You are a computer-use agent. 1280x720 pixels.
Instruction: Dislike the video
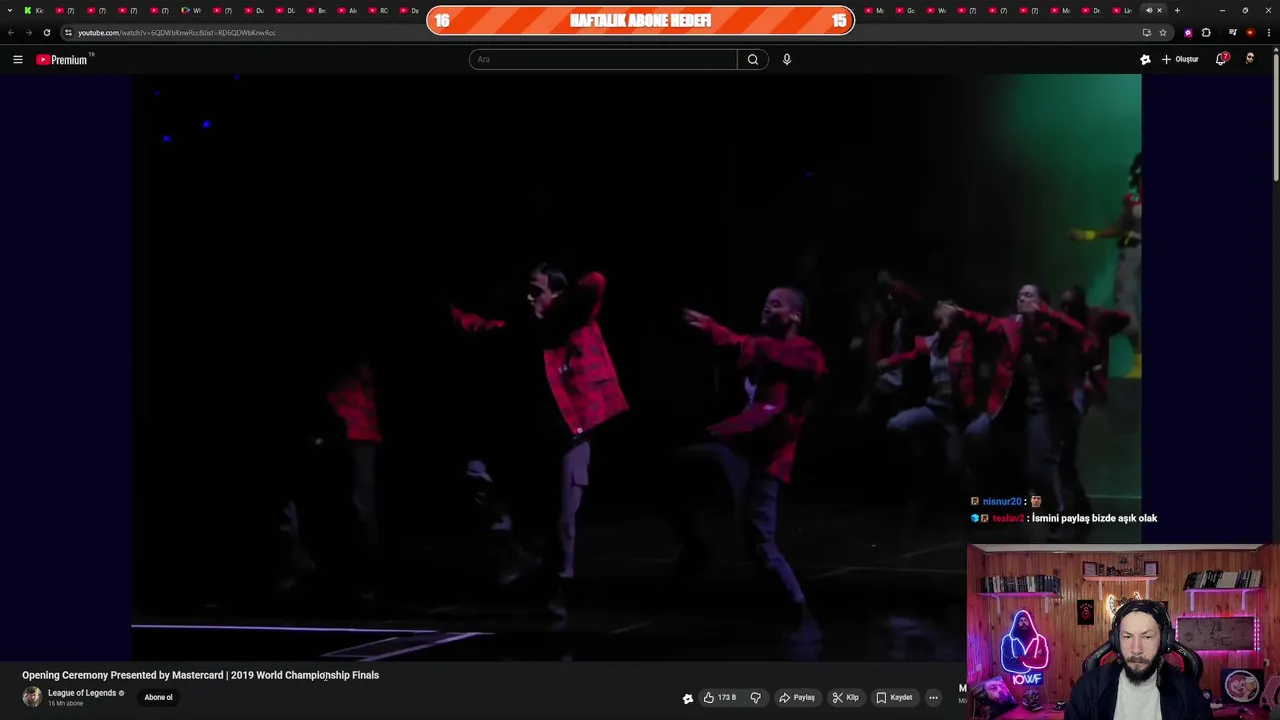click(x=756, y=697)
